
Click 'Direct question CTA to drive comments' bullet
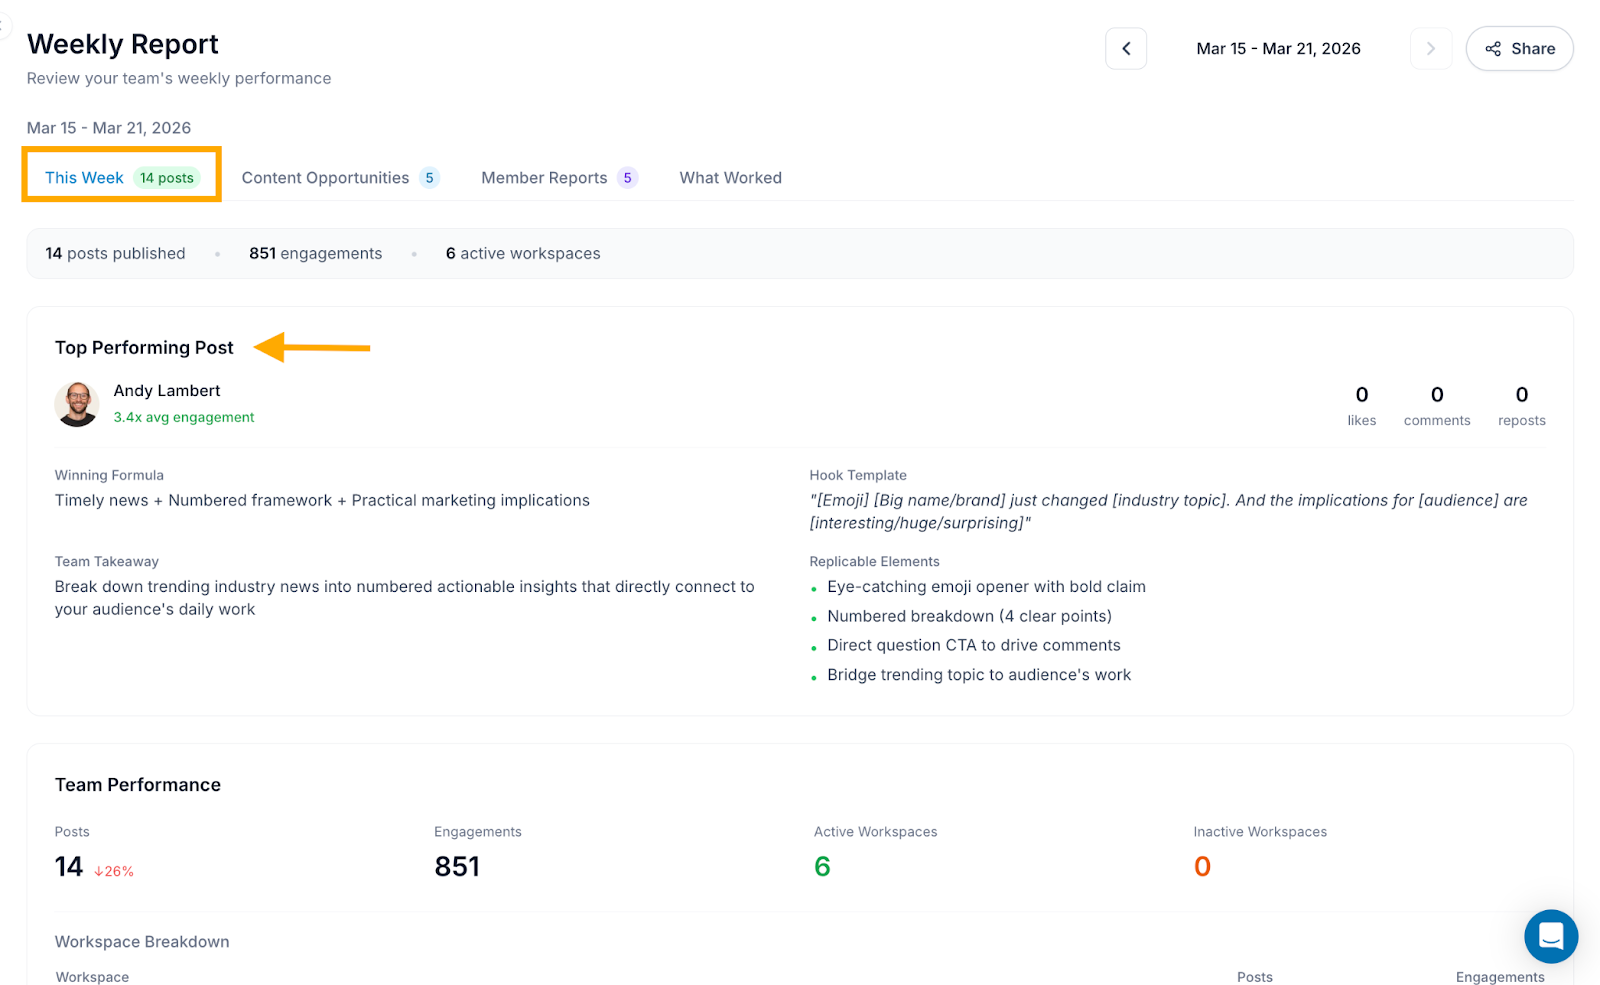[x=974, y=645]
